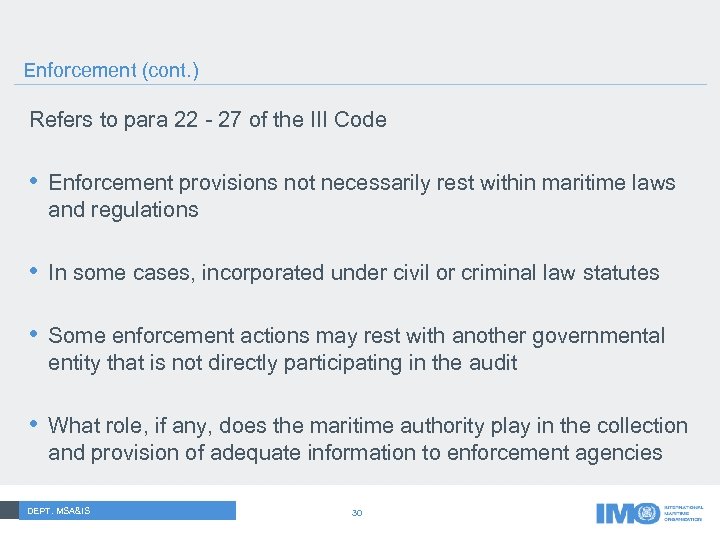Click the text "What role, if any, does"
Image resolution: width=720 pixels, height=540 pixels.
click(x=154, y=426)
